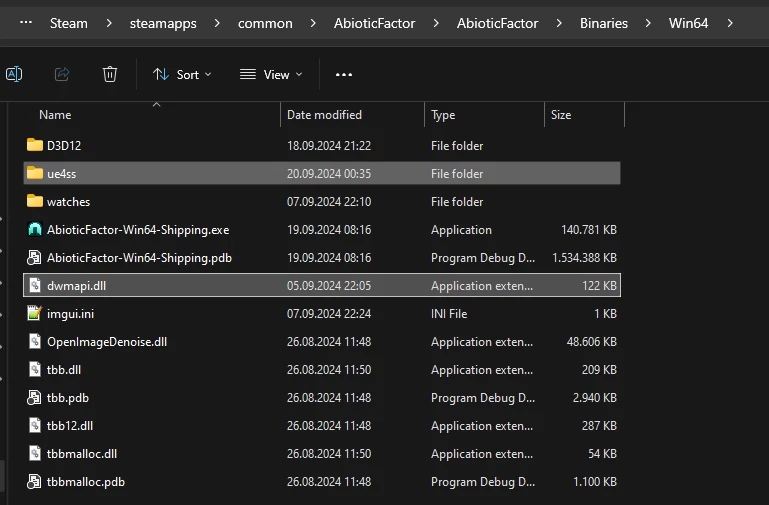Screen dimensions: 769x505
Task: Click Win64 in the breadcrumb path
Action: point(689,23)
